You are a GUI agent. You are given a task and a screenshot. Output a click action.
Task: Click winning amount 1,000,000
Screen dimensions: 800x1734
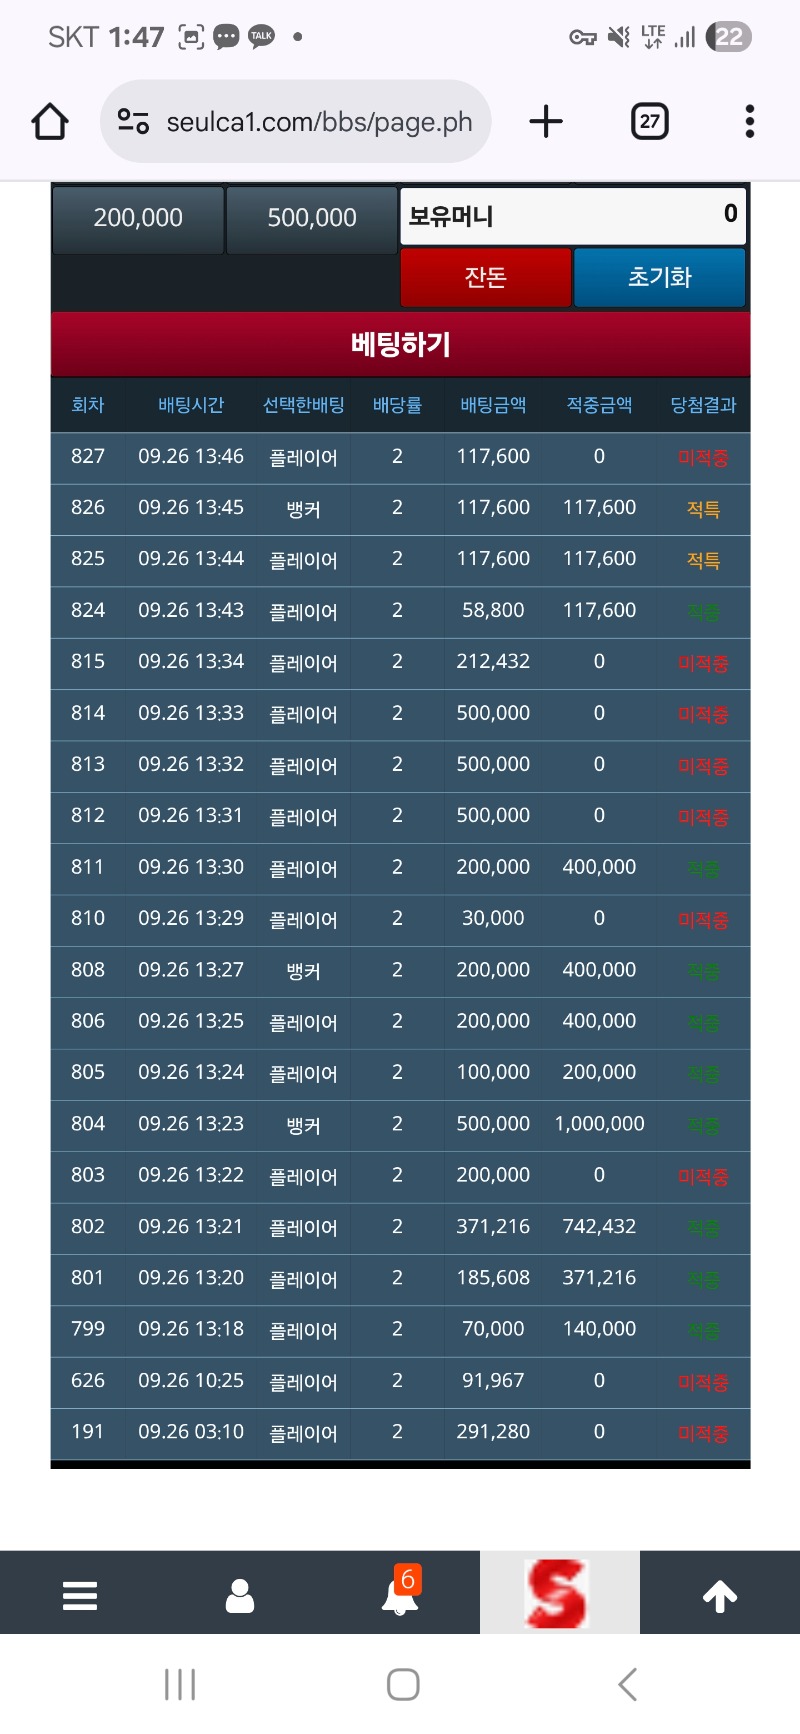pyautogui.click(x=599, y=1124)
